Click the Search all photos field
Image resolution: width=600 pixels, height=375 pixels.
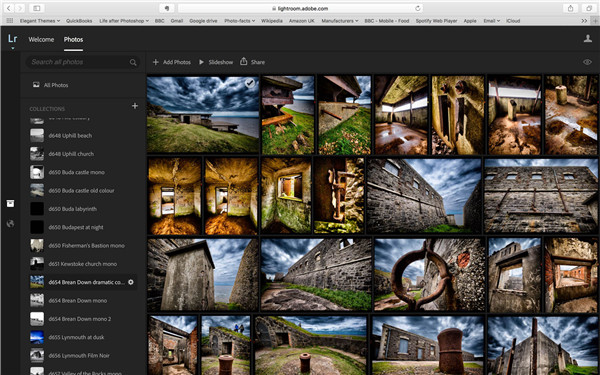(82, 62)
